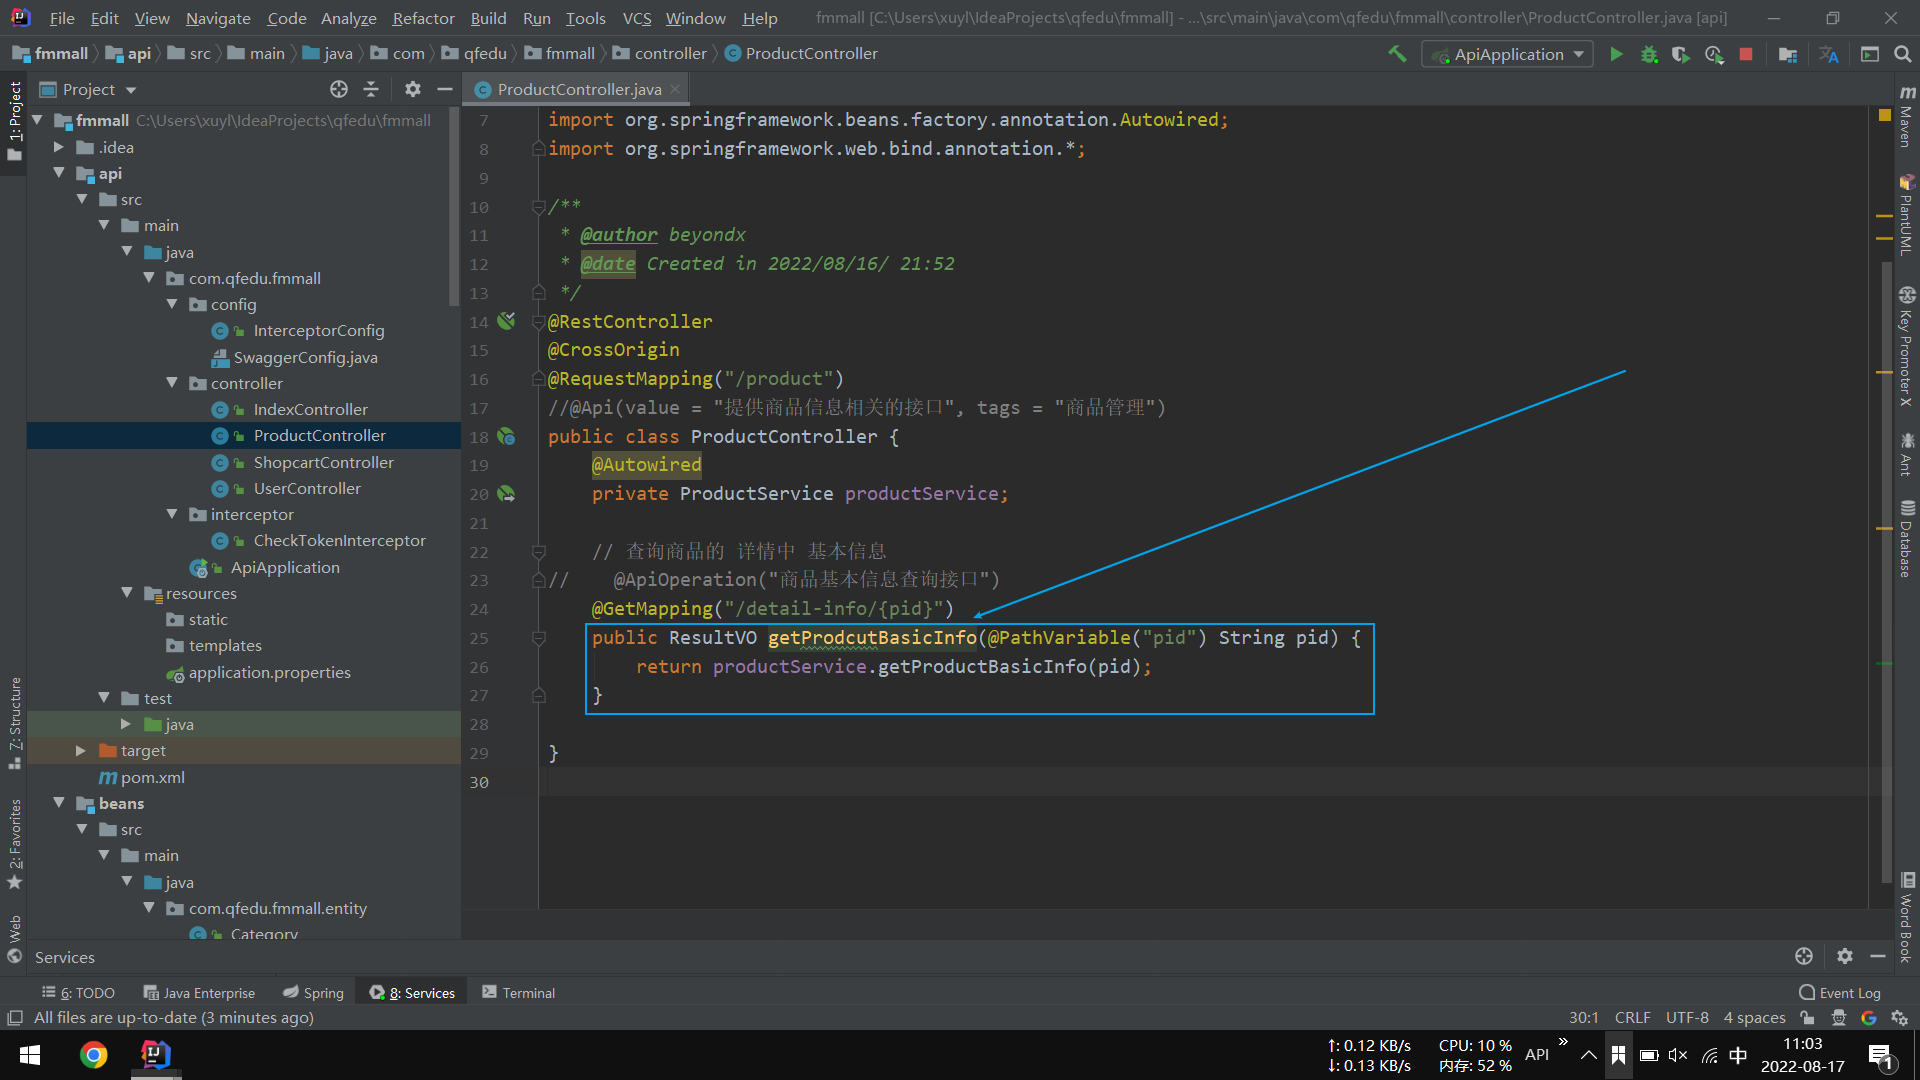Open the Java Enterprise tab
The height and width of the screenshot is (1080, 1920).
[x=199, y=992]
